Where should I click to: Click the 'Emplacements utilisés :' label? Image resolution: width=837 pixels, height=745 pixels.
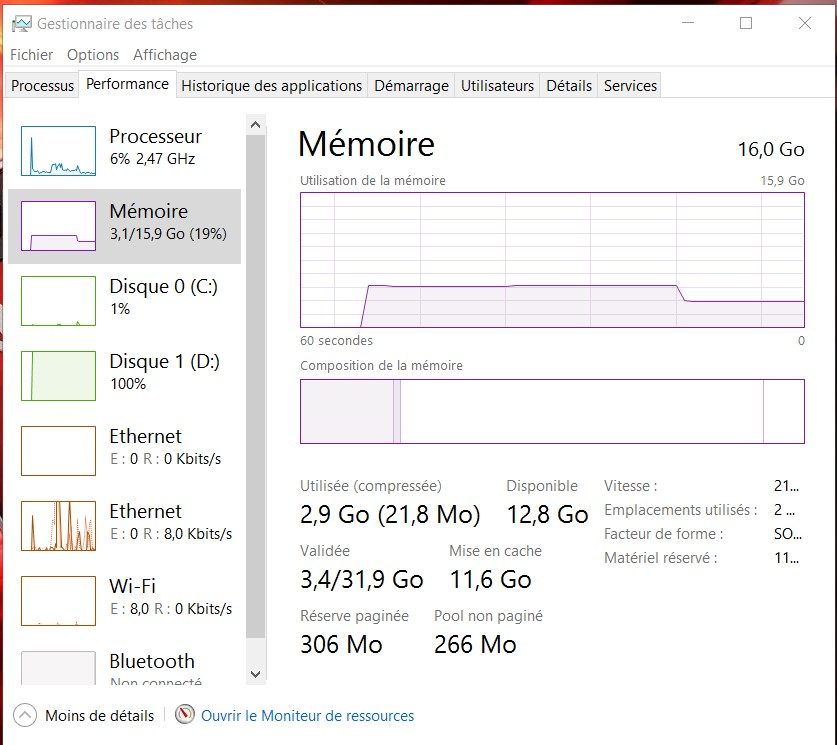point(681,510)
